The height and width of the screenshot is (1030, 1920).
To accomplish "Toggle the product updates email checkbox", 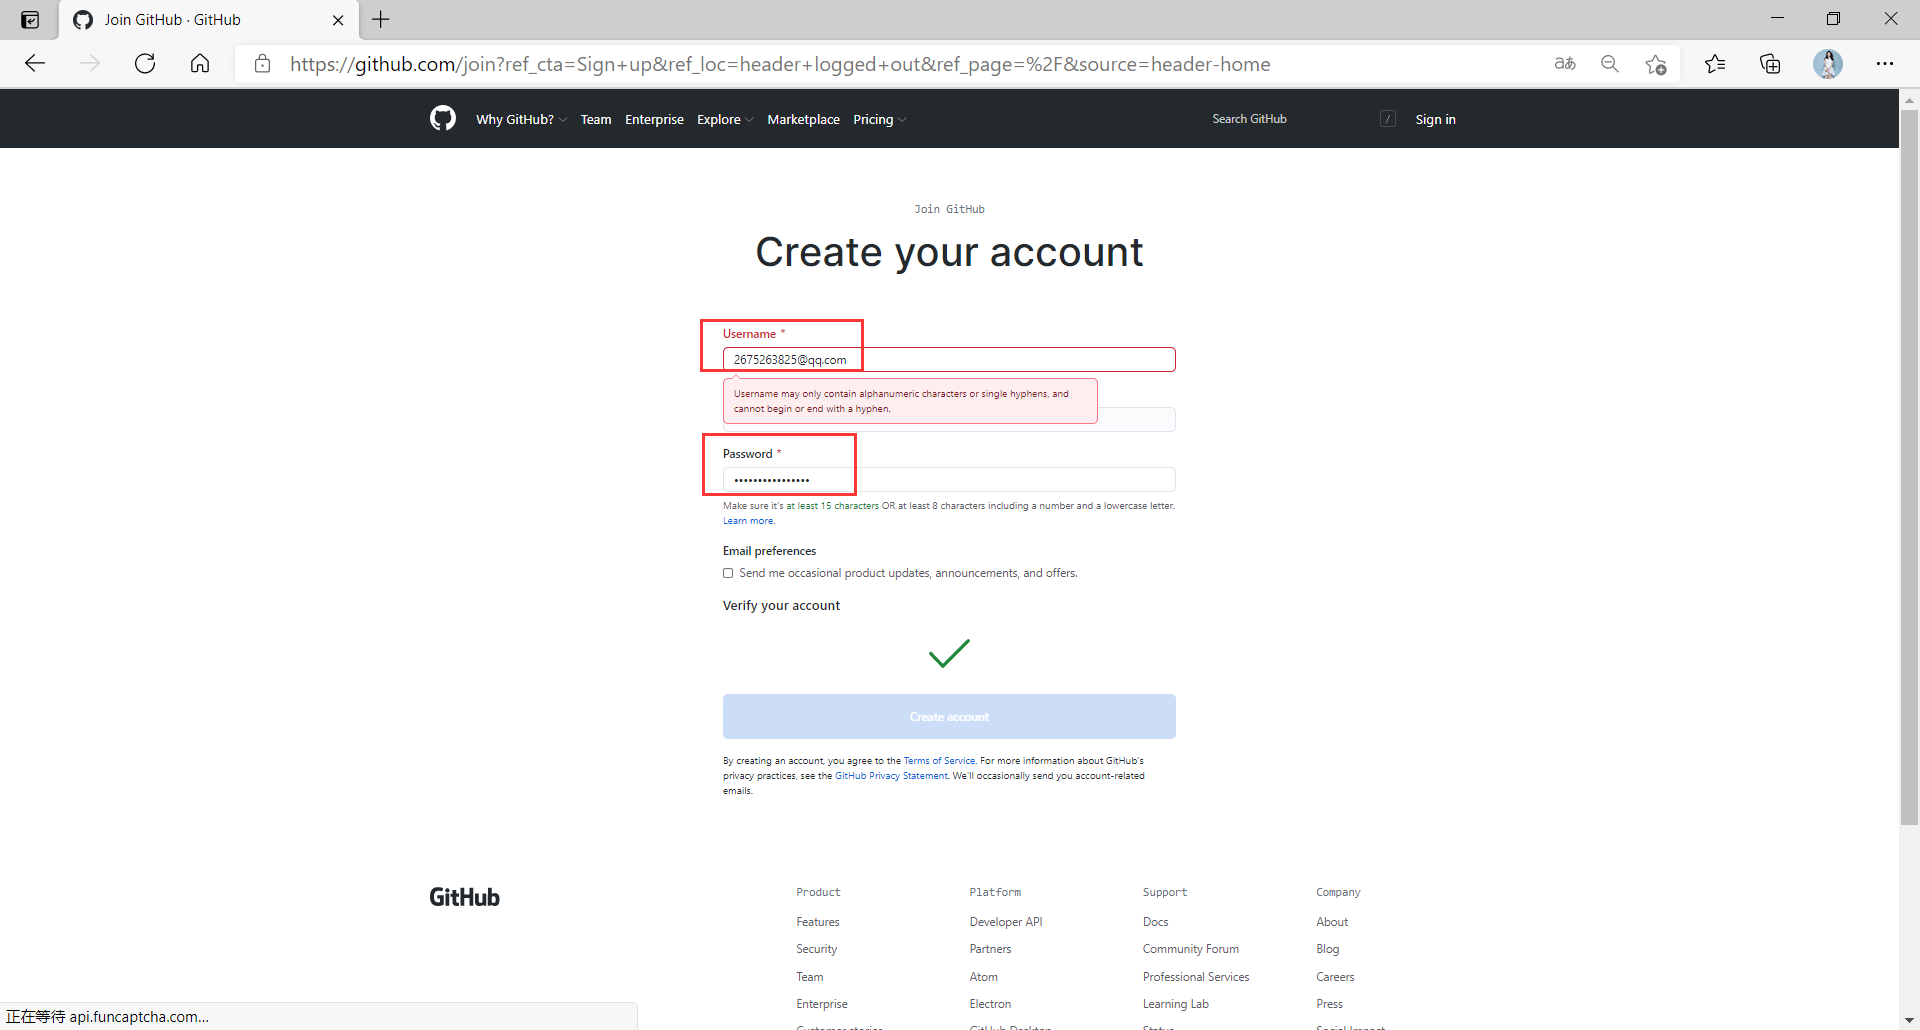I will pos(728,573).
